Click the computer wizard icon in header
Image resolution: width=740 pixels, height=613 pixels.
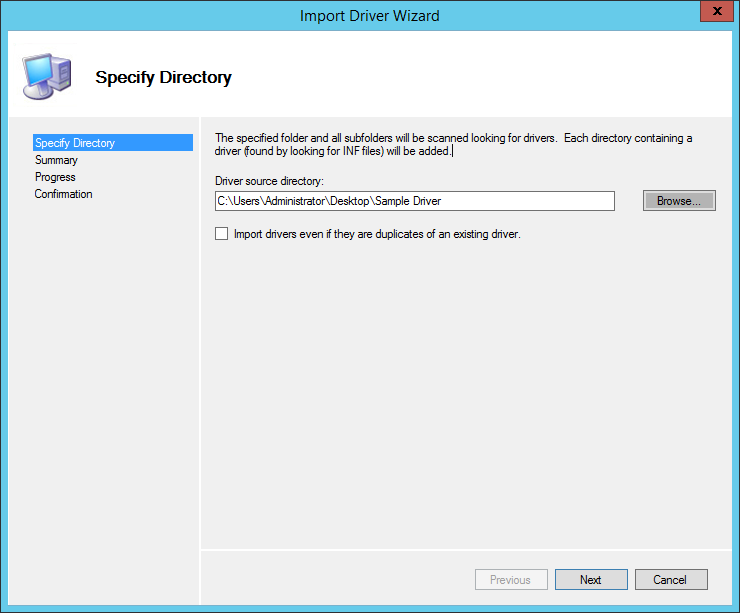[44, 76]
